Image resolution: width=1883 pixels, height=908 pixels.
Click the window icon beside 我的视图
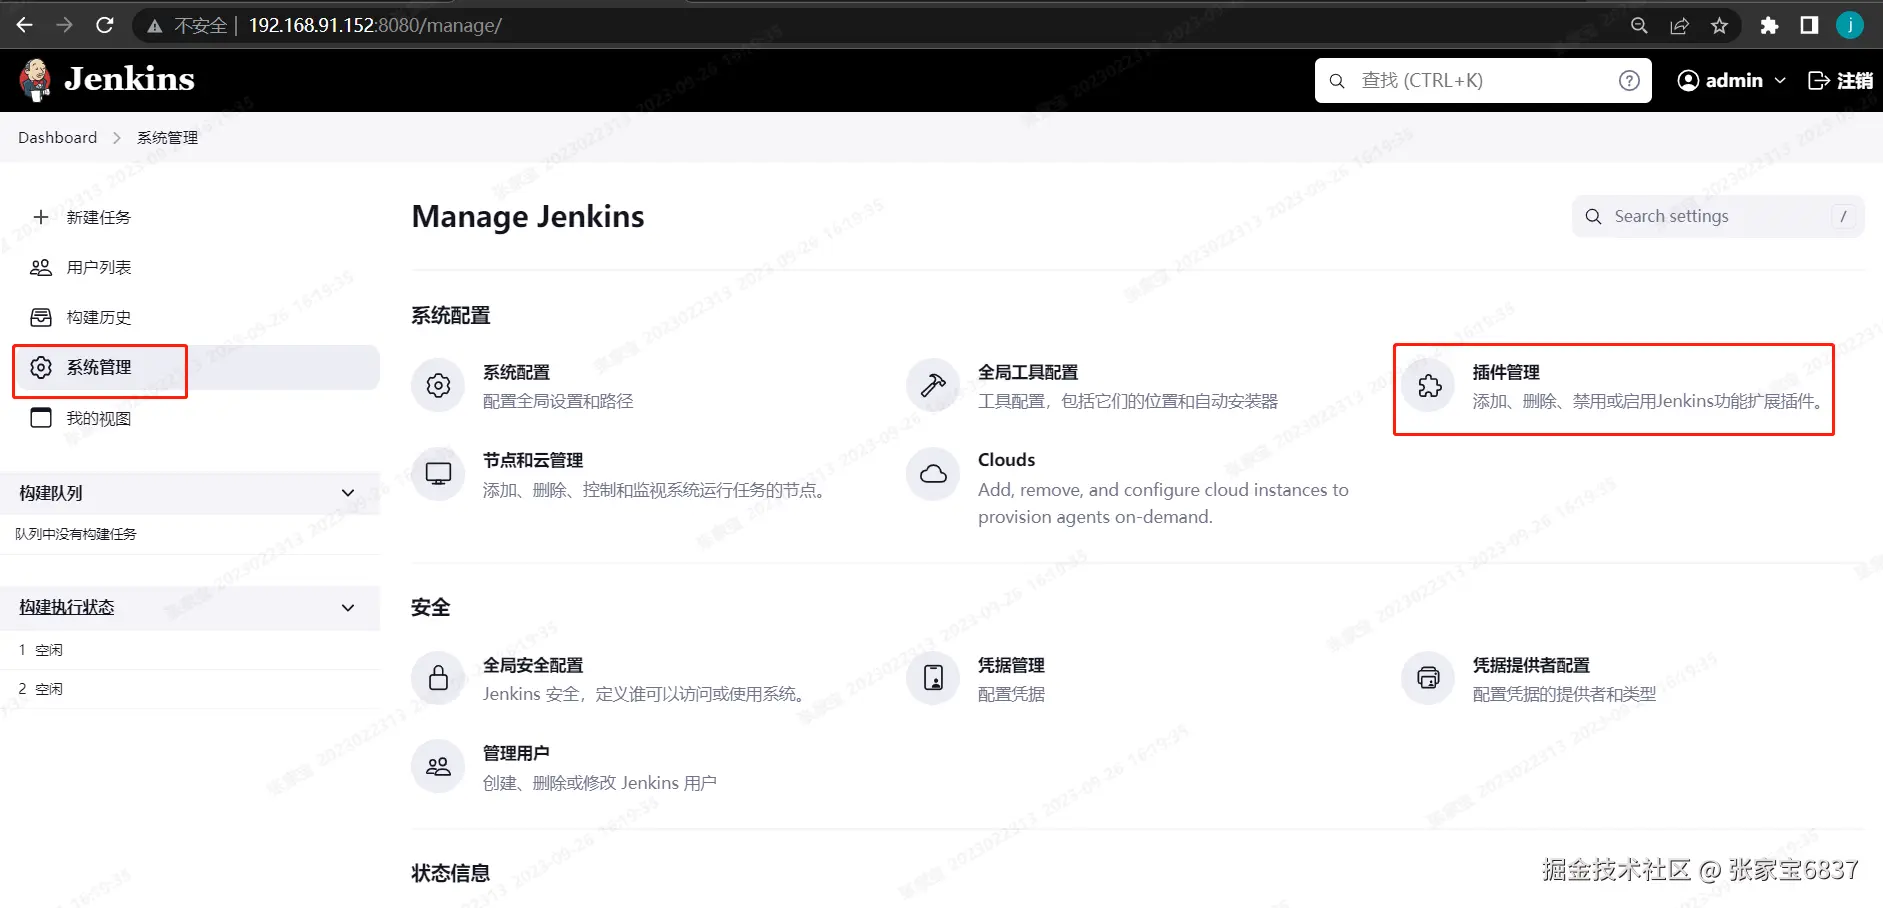click(41, 418)
